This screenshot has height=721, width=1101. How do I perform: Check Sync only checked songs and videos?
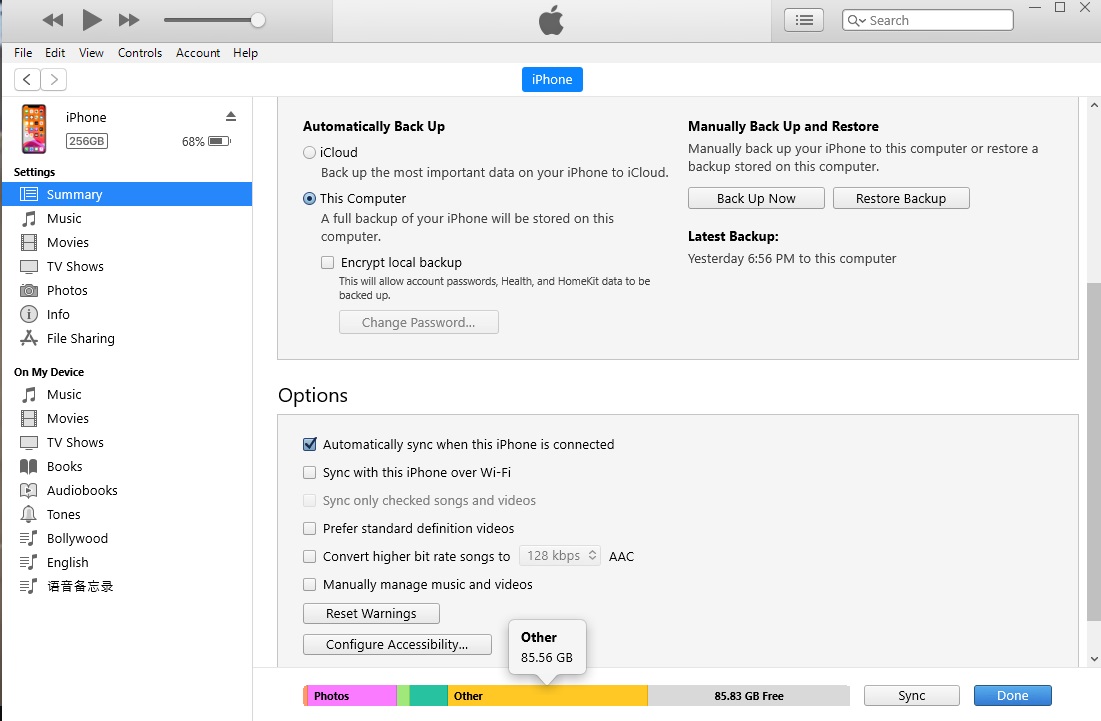310,501
